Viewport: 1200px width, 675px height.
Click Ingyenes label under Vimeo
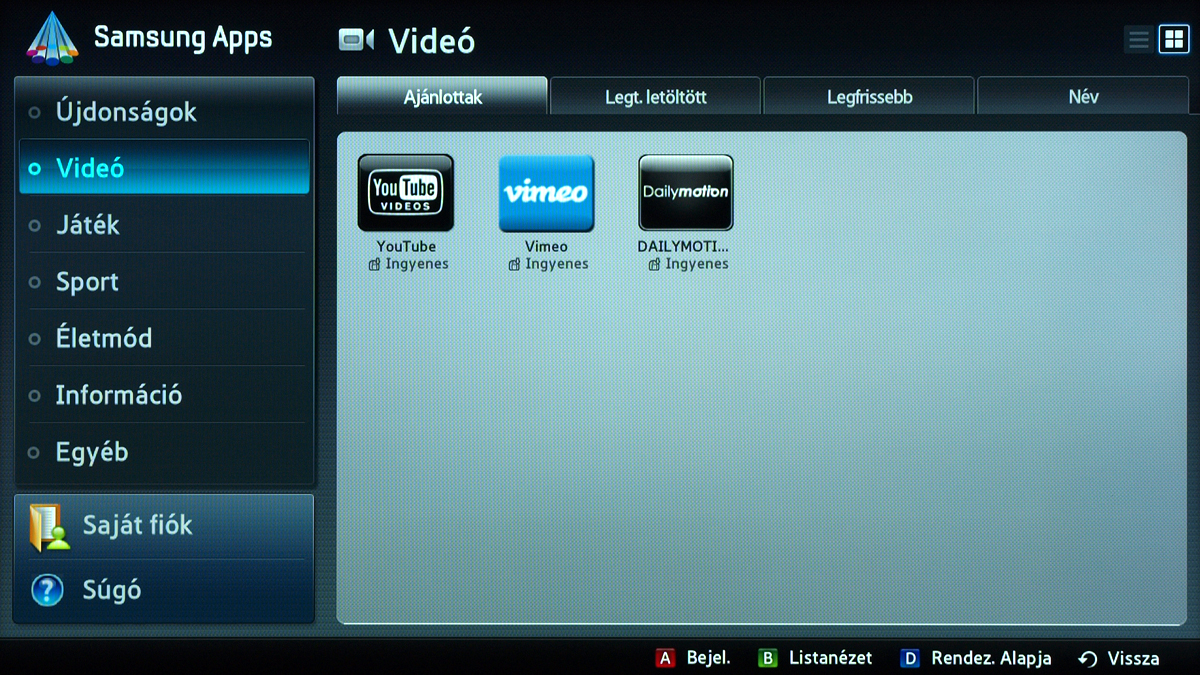click(557, 264)
